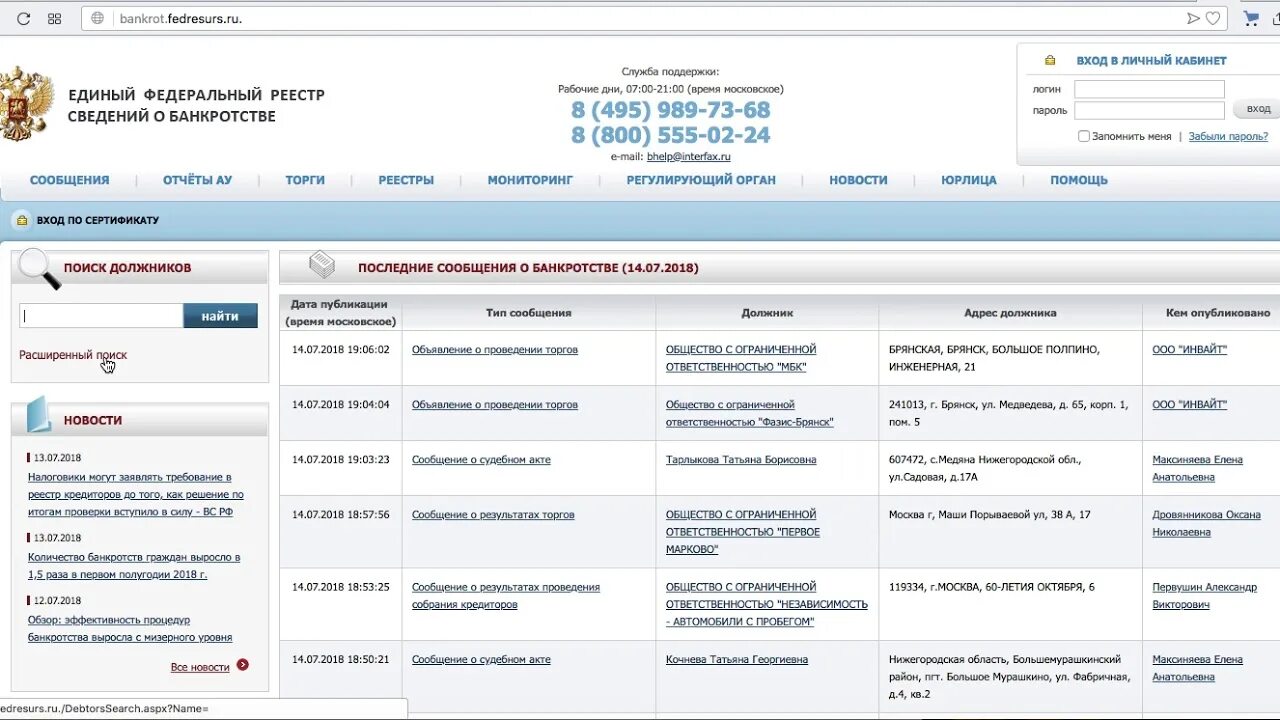Focus the пароль input field
1280x720 pixels.
tap(1149, 111)
